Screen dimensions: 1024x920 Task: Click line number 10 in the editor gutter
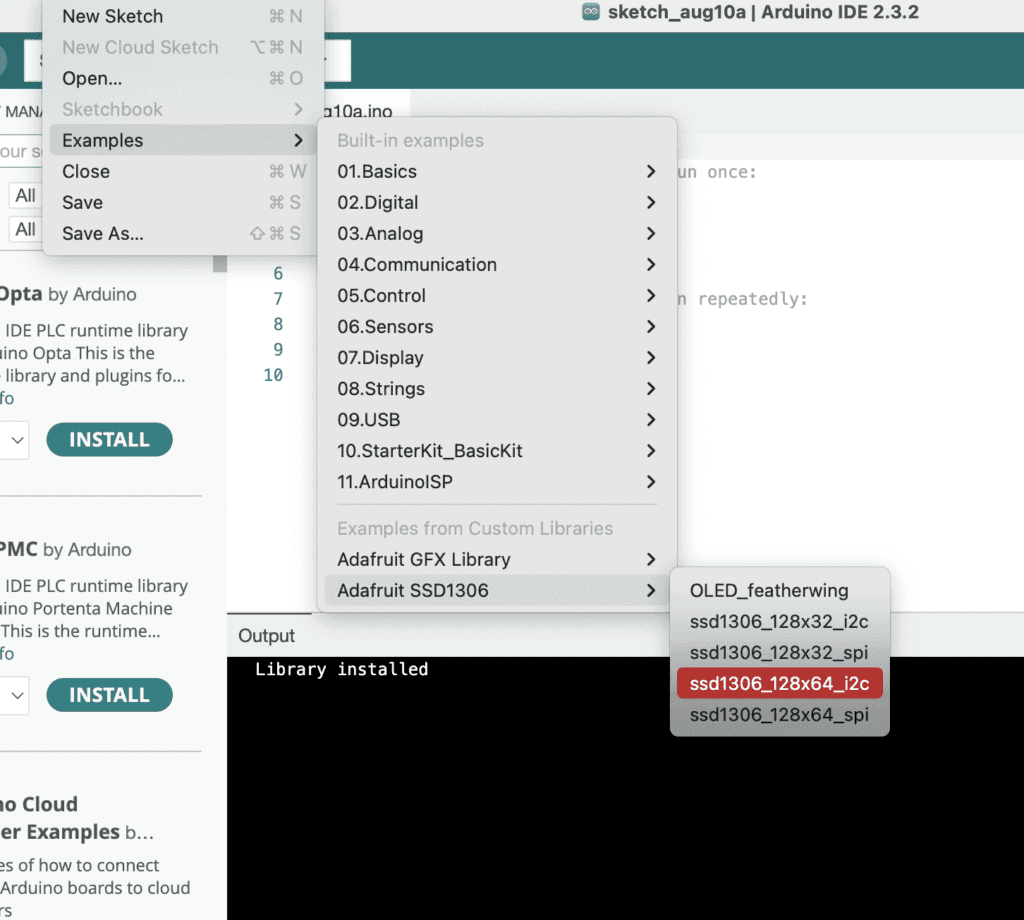pos(273,375)
